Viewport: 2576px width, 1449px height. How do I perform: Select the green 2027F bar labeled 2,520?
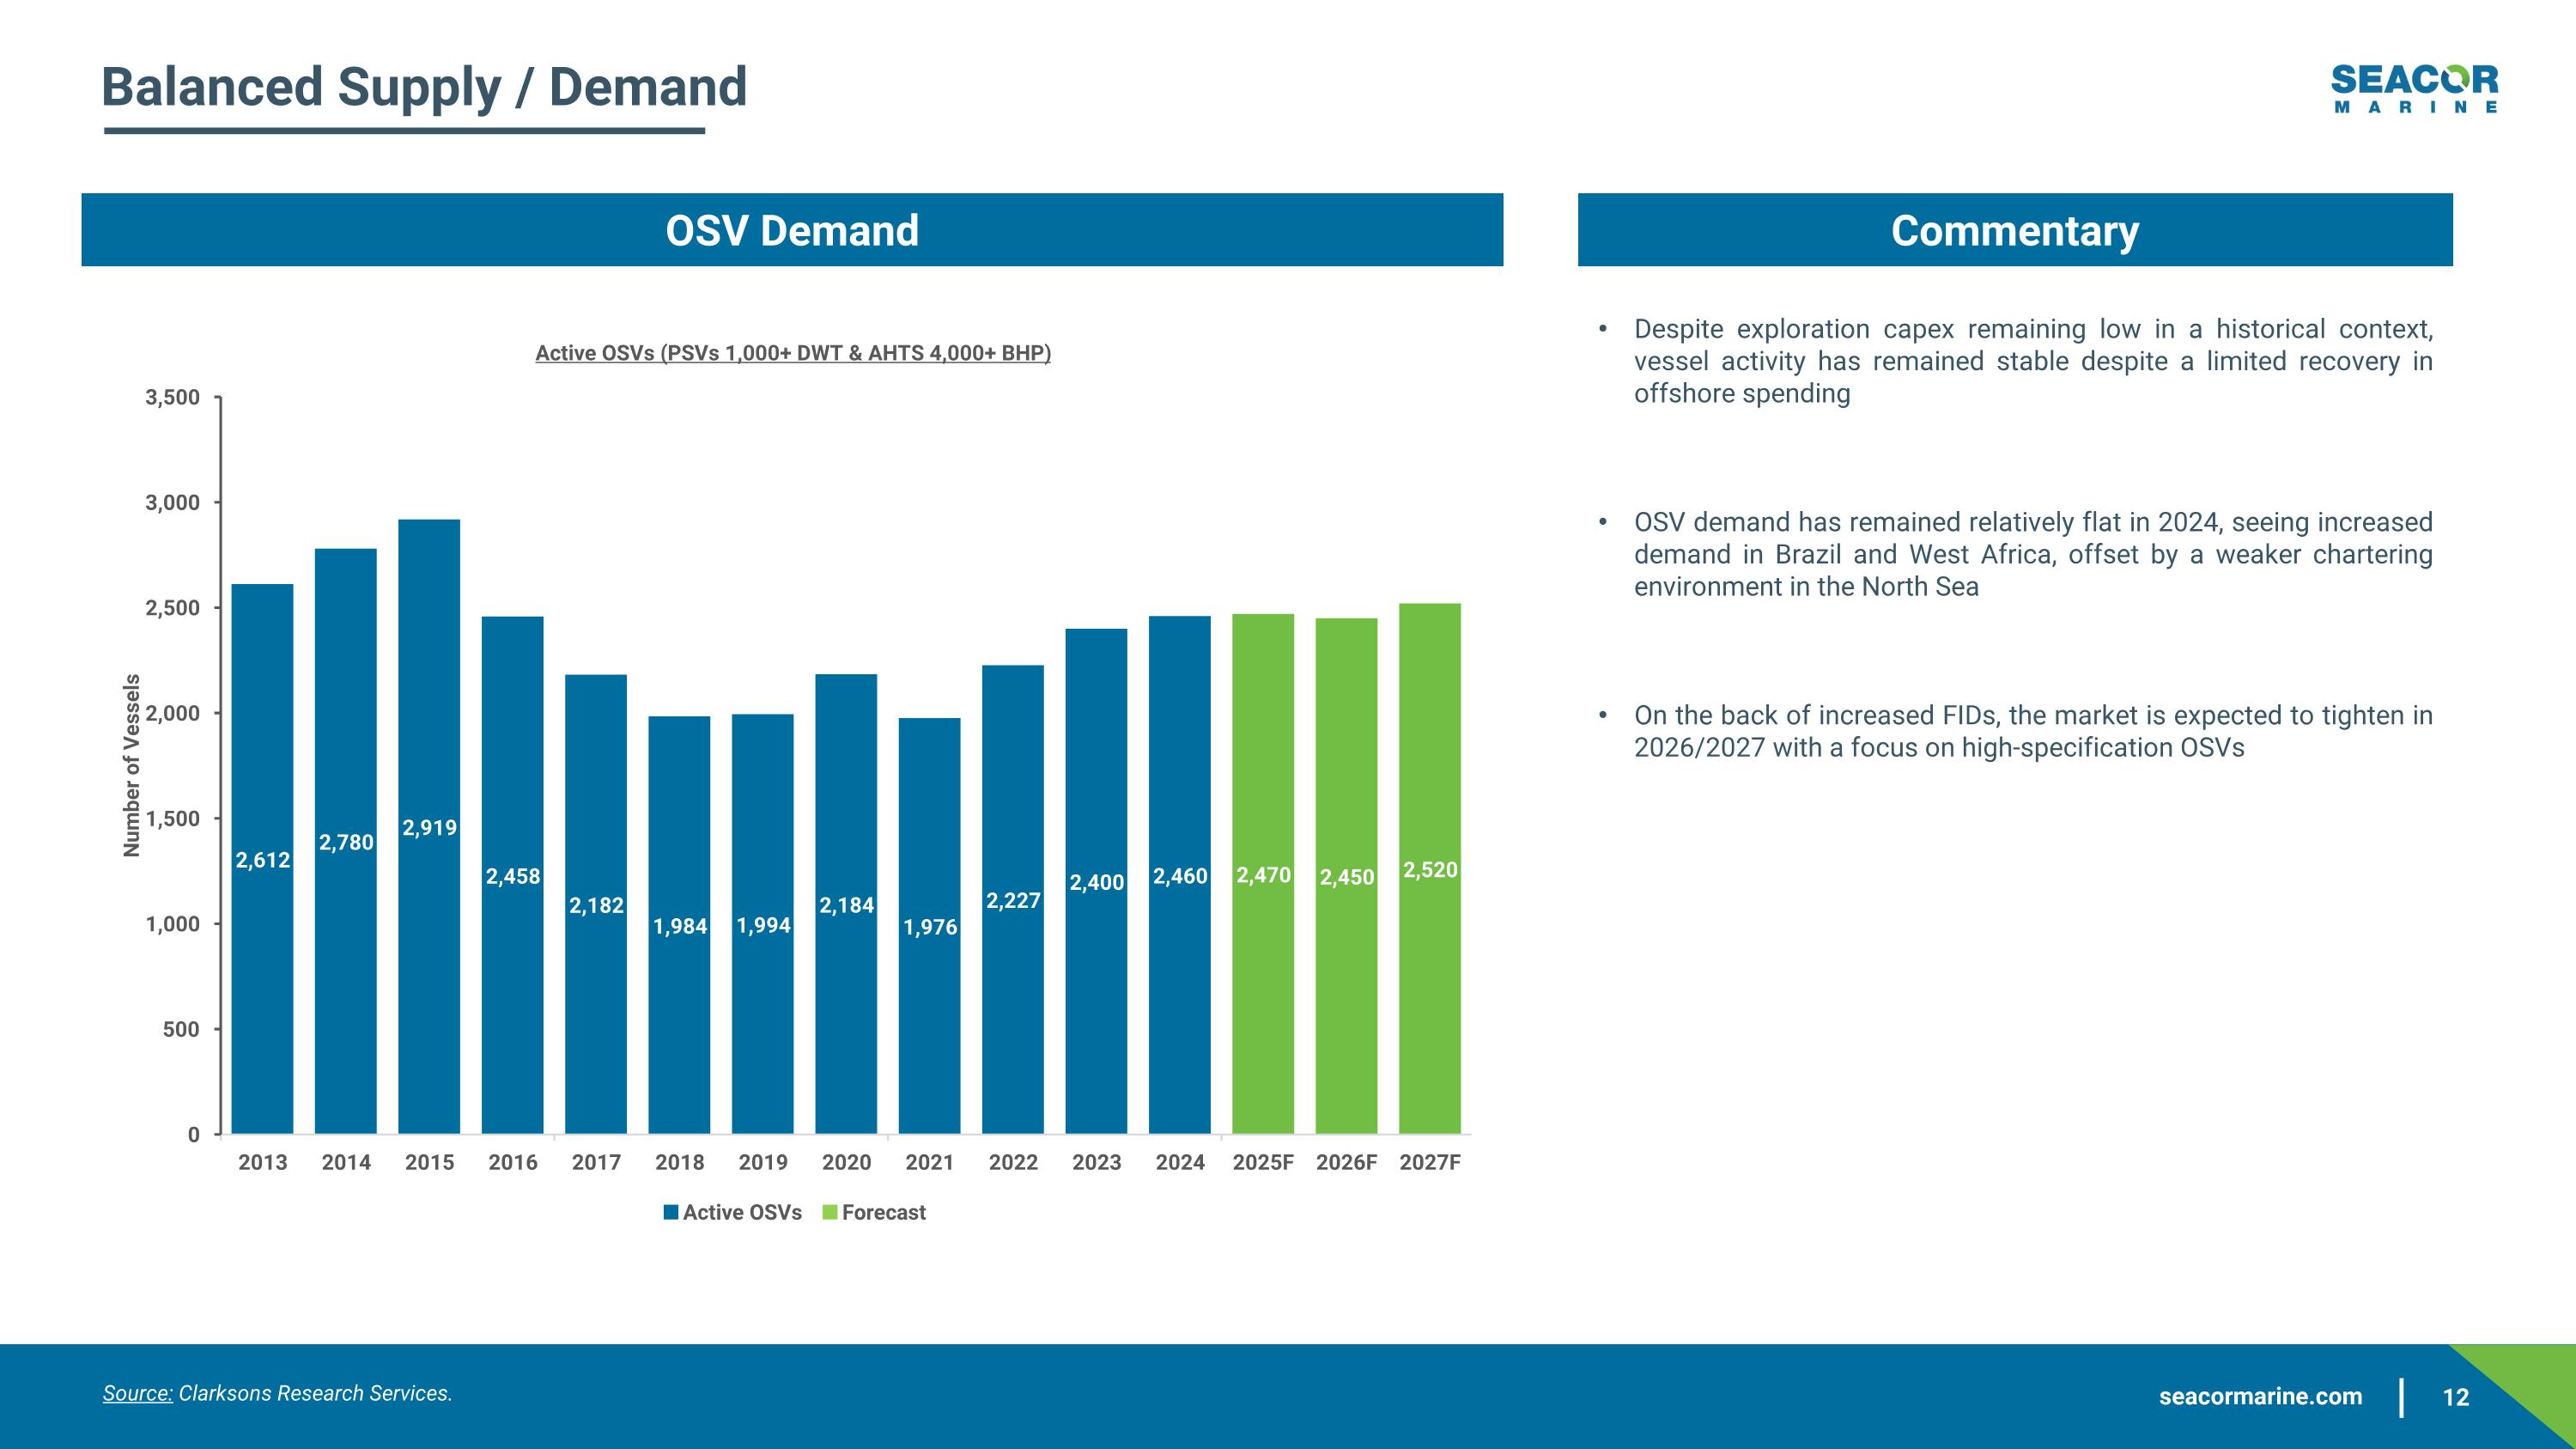pyautogui.click(x=1430, y=869)
